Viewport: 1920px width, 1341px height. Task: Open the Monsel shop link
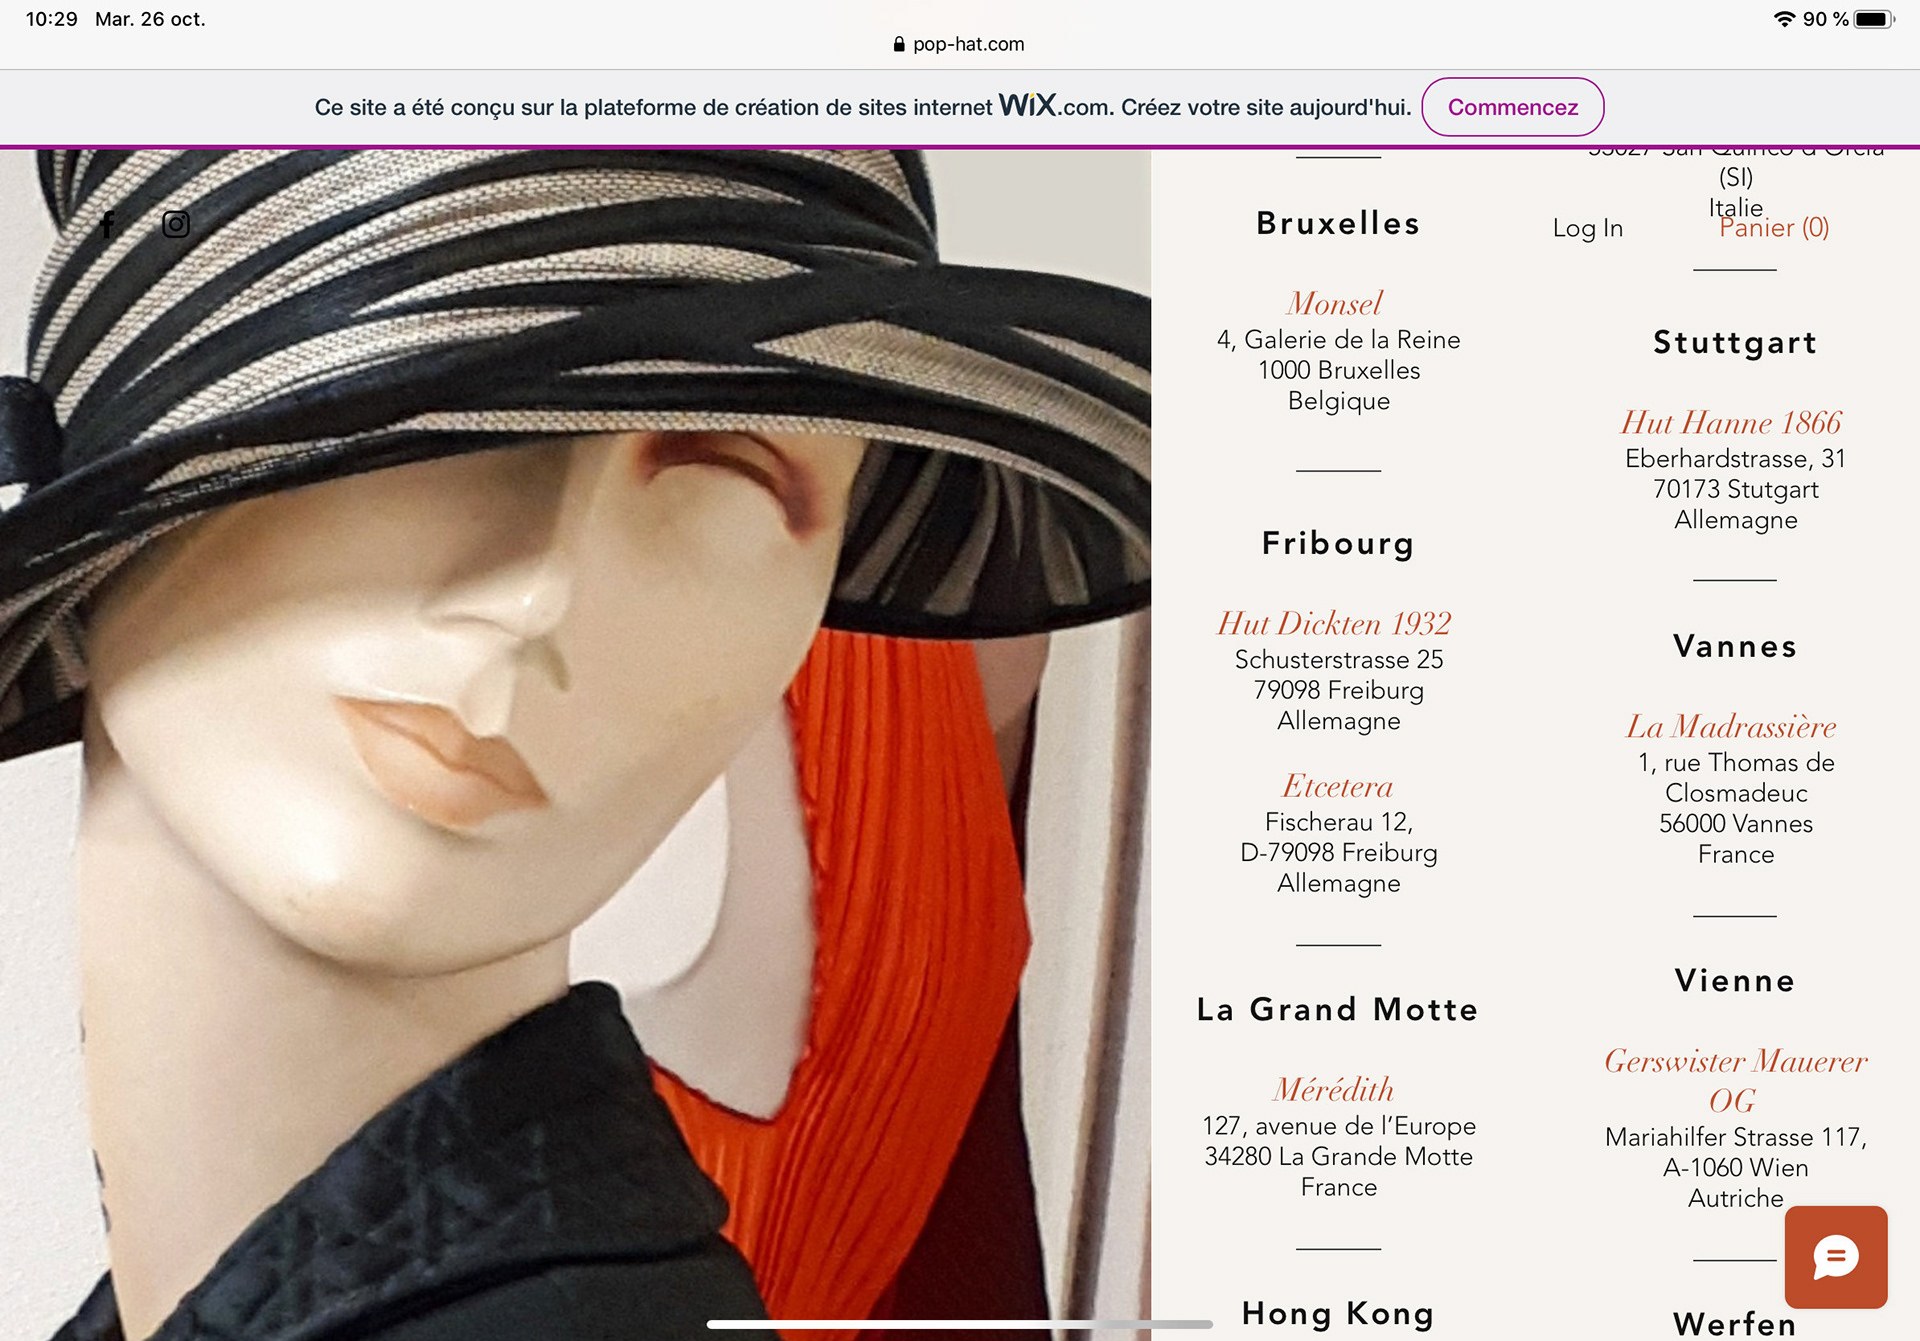(1335, 303)
